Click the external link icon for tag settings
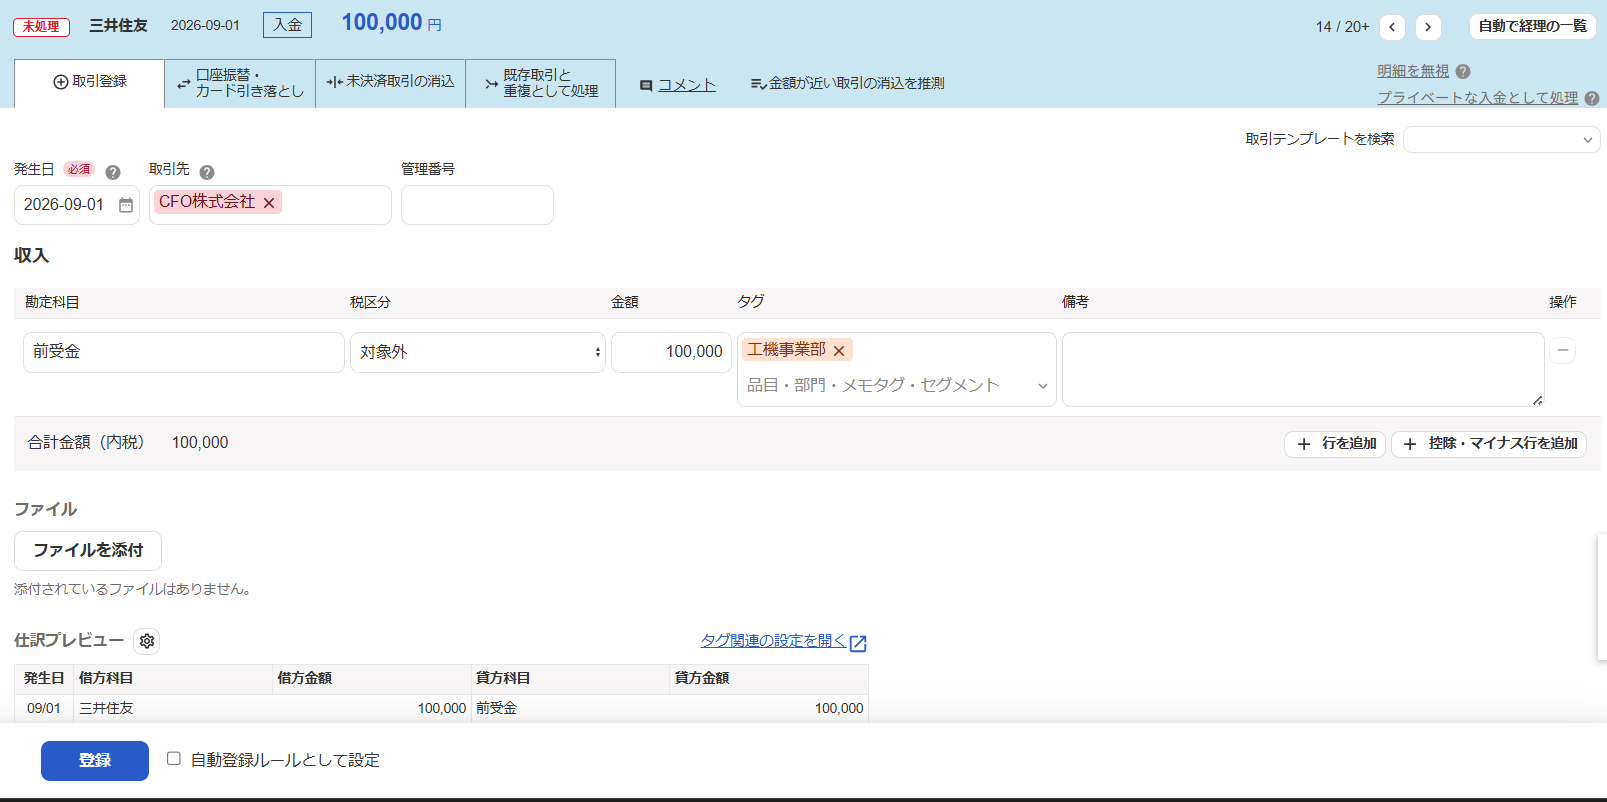Viewport: 1607px width, 802px height. pos(858,643)
